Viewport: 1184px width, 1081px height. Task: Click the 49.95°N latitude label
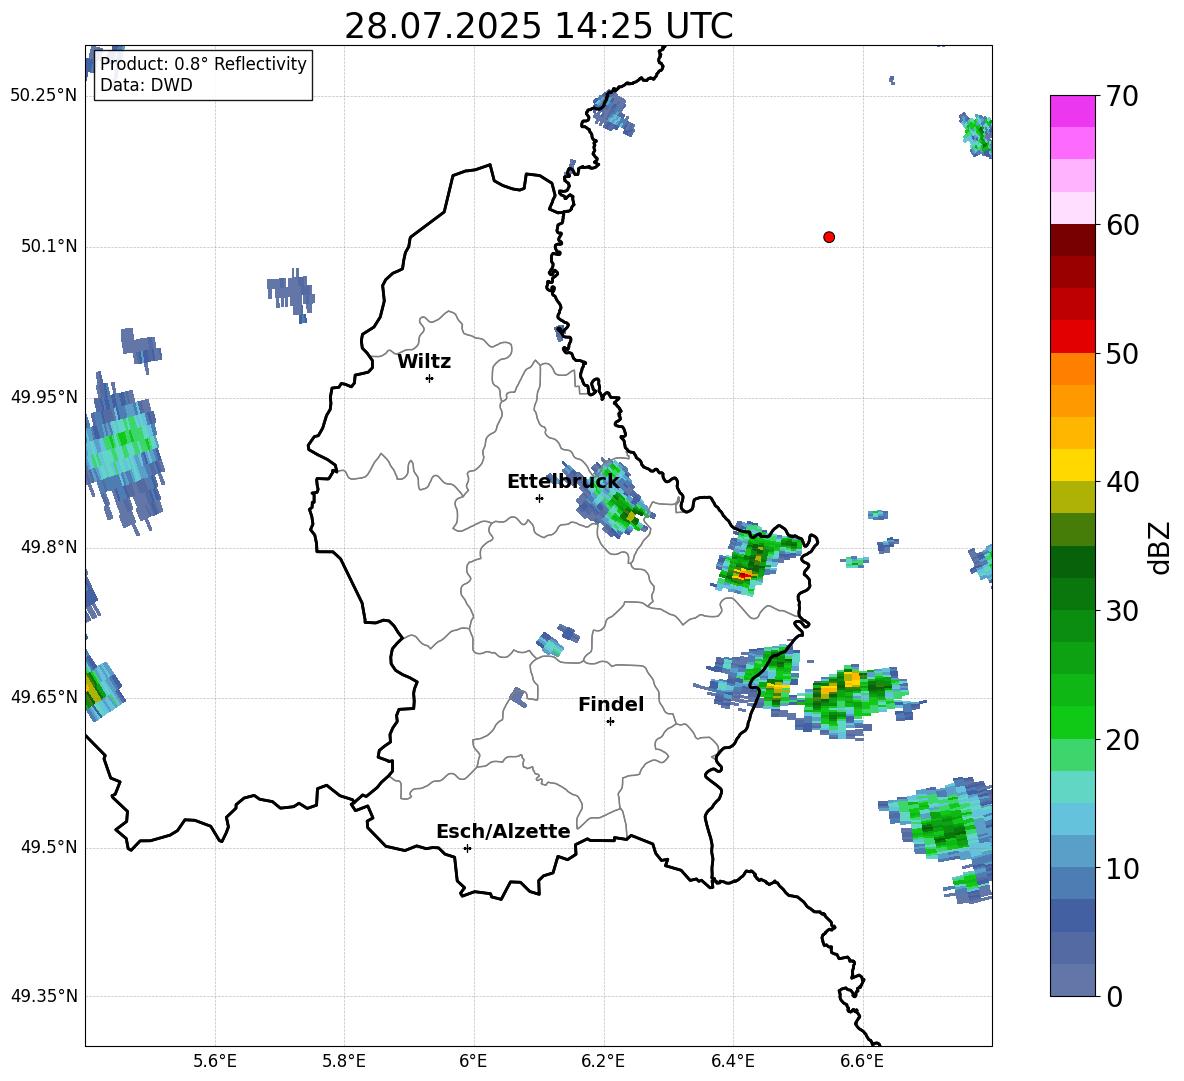point(44,396)
